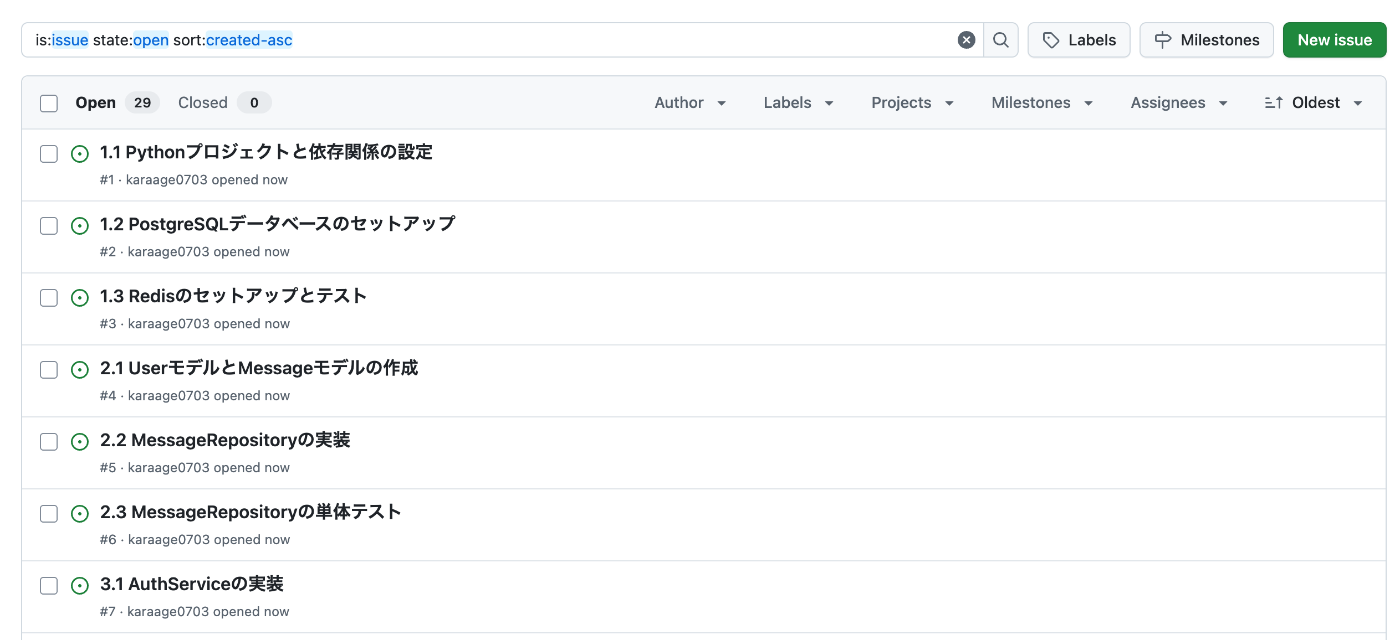Image resolution: width=1400 pixels, height=640 pixels.
Task: Open the Labels page button with tag icon
Action: tap(1079, 40)
